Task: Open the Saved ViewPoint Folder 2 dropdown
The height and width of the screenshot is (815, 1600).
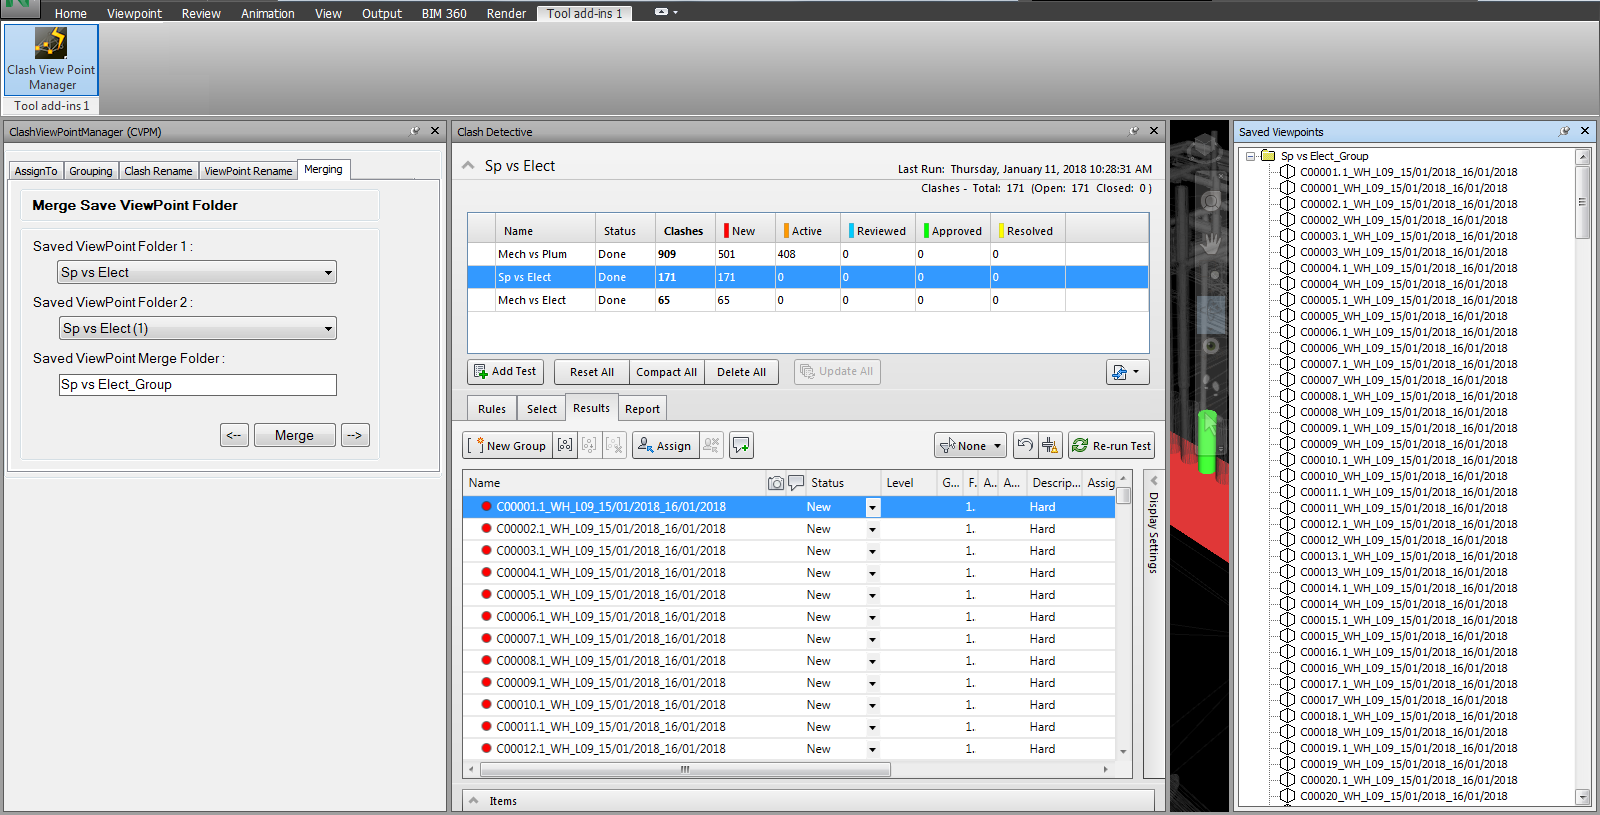Action: pyautogui.click(x=197, y=328)
